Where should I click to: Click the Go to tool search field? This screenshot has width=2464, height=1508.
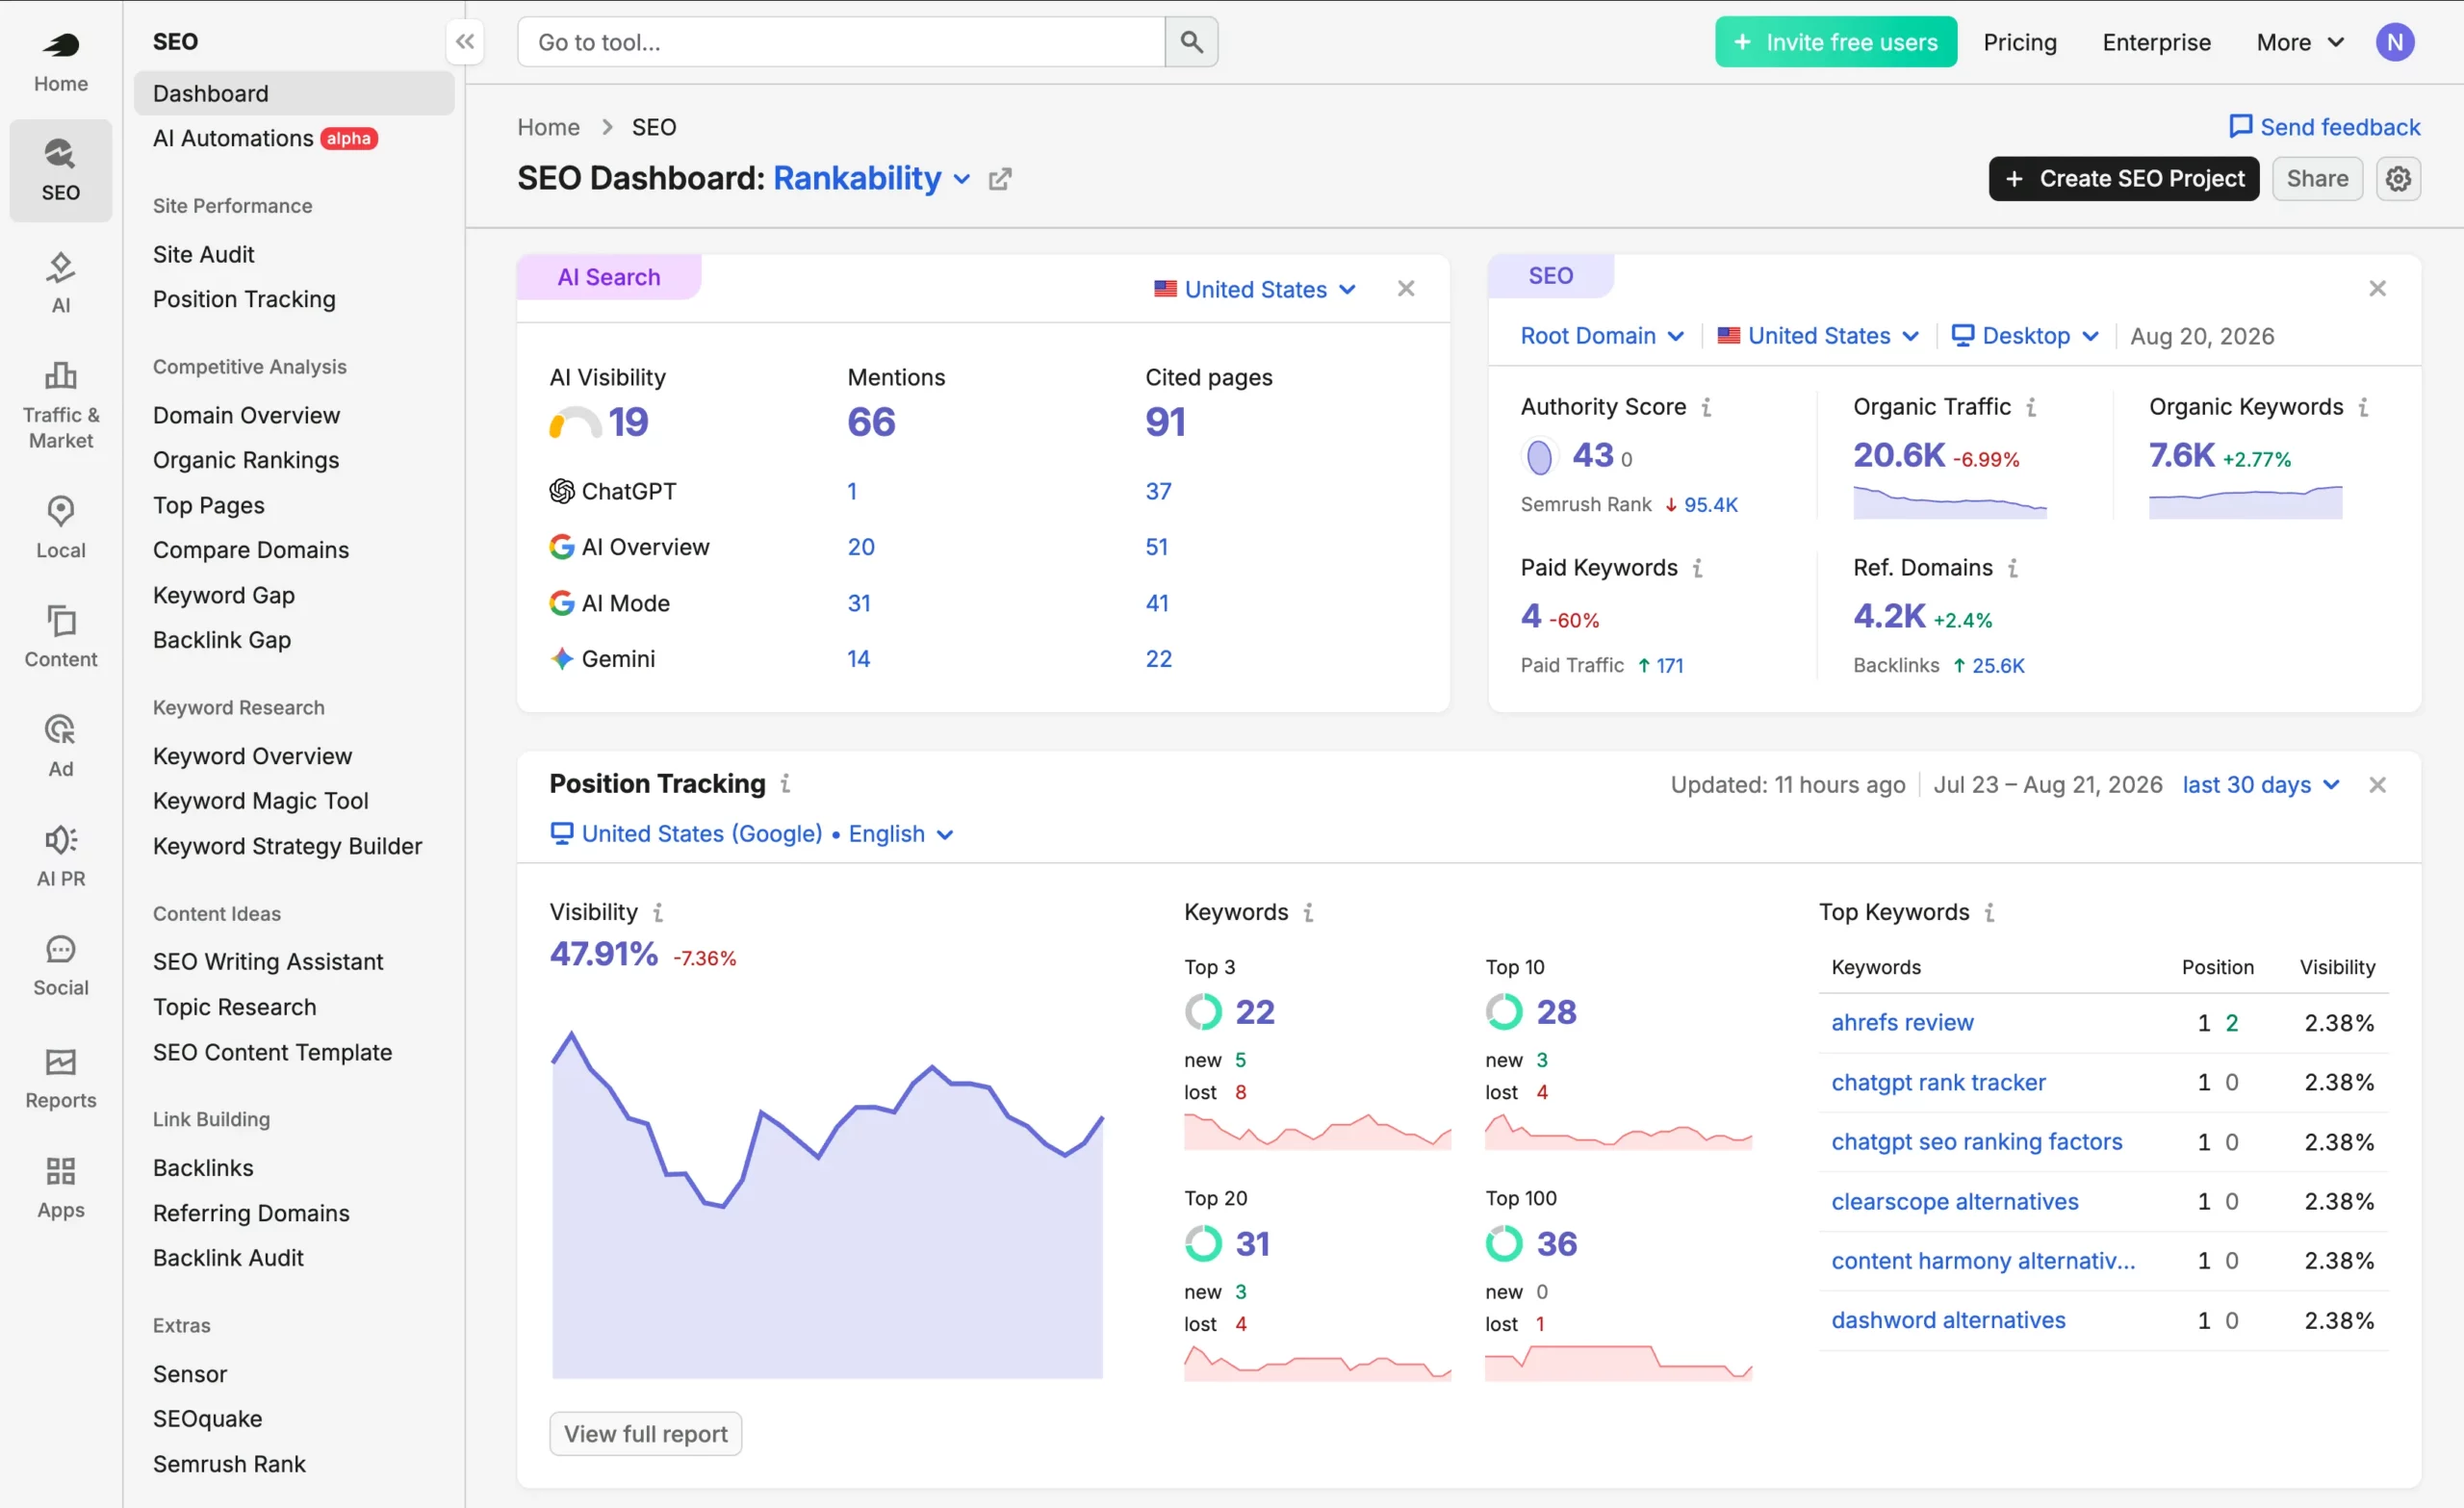click(841, 42)
